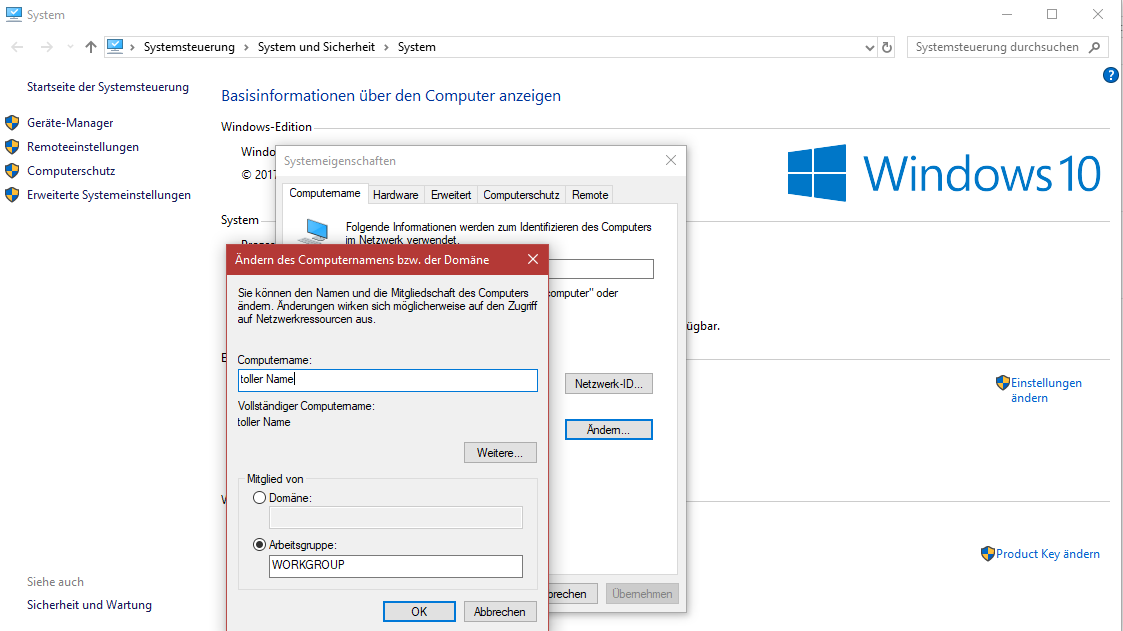Click the WORKGROUP text field
This screenshot has width=1123, height=631.
coord(396,566)
